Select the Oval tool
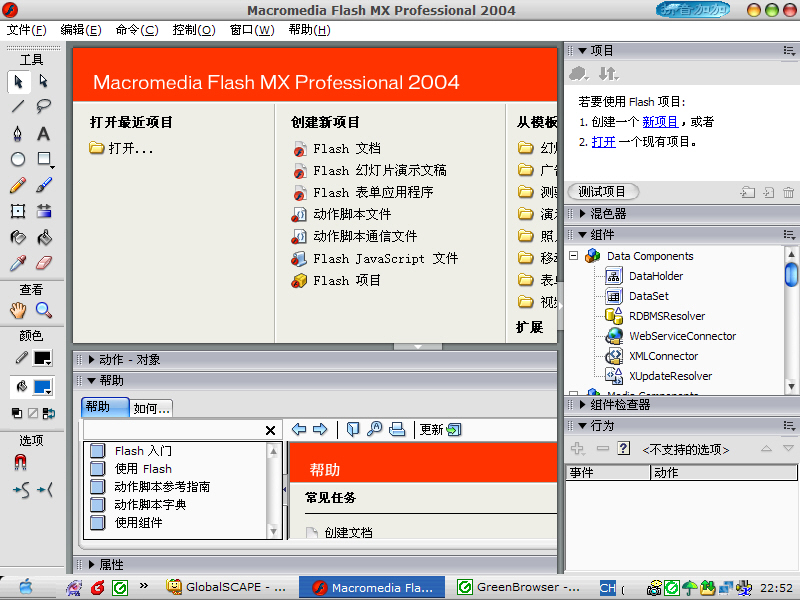 click(x=18, y=159)
